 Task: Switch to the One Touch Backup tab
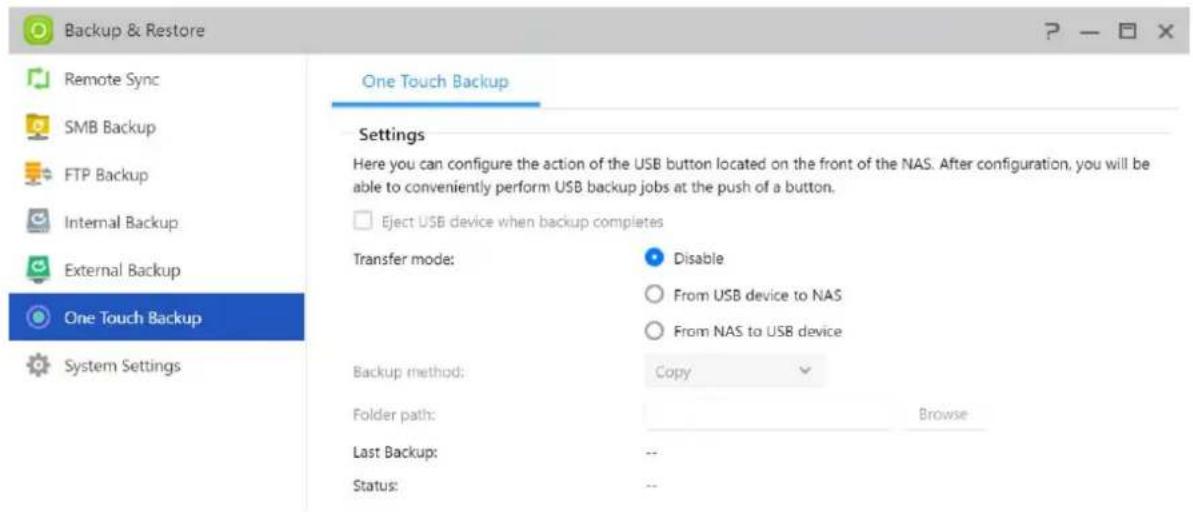pos(435,81)
